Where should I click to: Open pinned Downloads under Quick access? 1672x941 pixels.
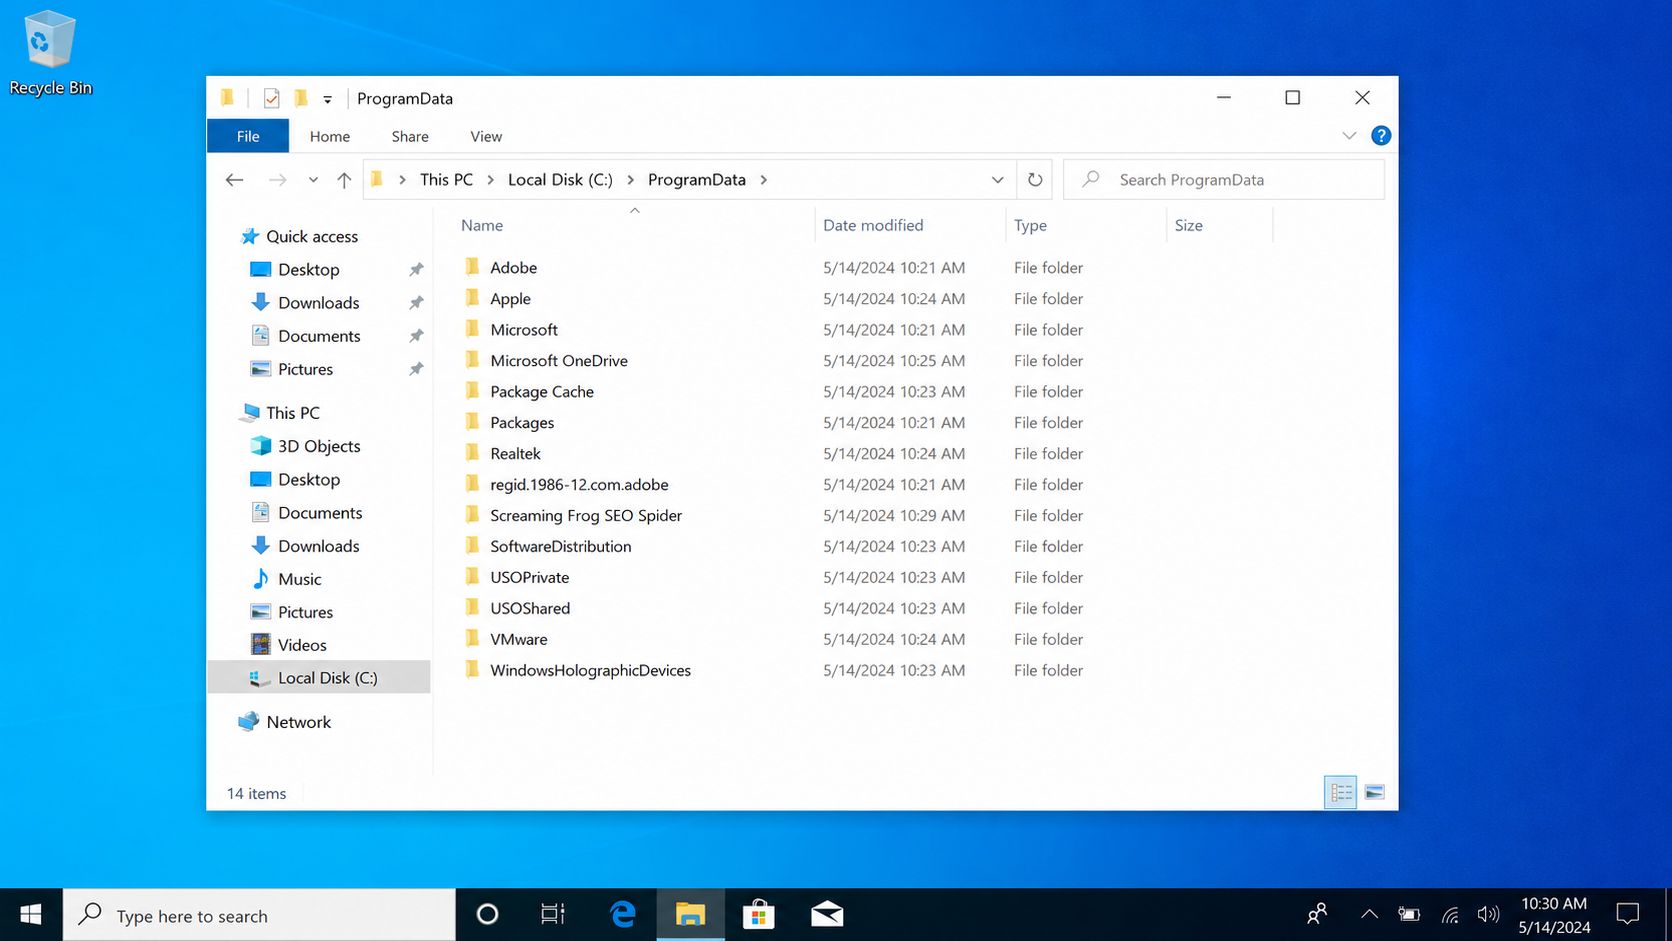(318, 303)
